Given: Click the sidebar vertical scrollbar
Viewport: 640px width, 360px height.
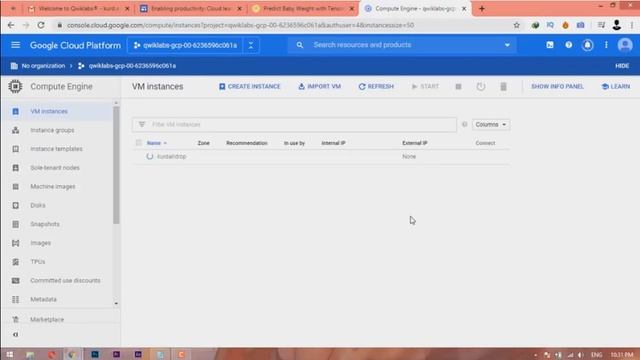Looking at the screenshot, I should (x=116, y=165).
